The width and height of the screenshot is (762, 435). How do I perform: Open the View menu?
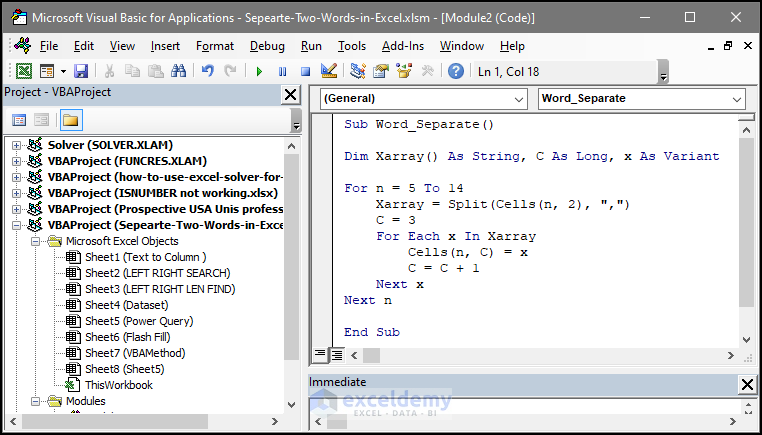point(122,46)
